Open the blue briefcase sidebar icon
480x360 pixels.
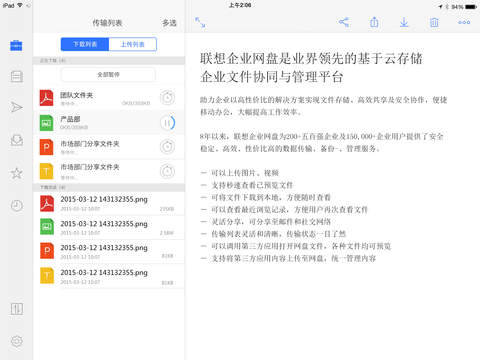click(x=16, y=45)
